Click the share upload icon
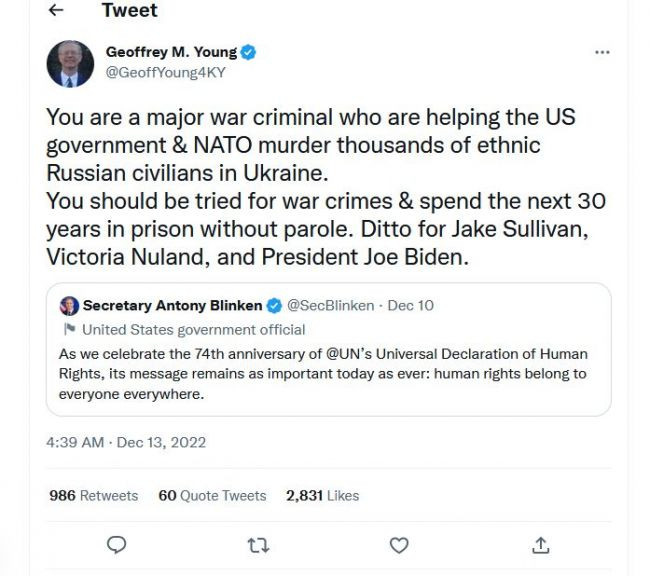 pos(540,545)
